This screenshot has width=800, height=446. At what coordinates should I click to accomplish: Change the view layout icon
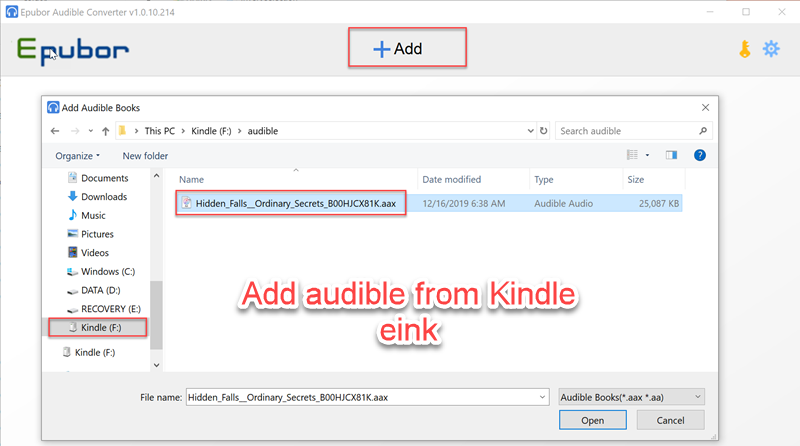pyautogui.click(x=632, y=155)
